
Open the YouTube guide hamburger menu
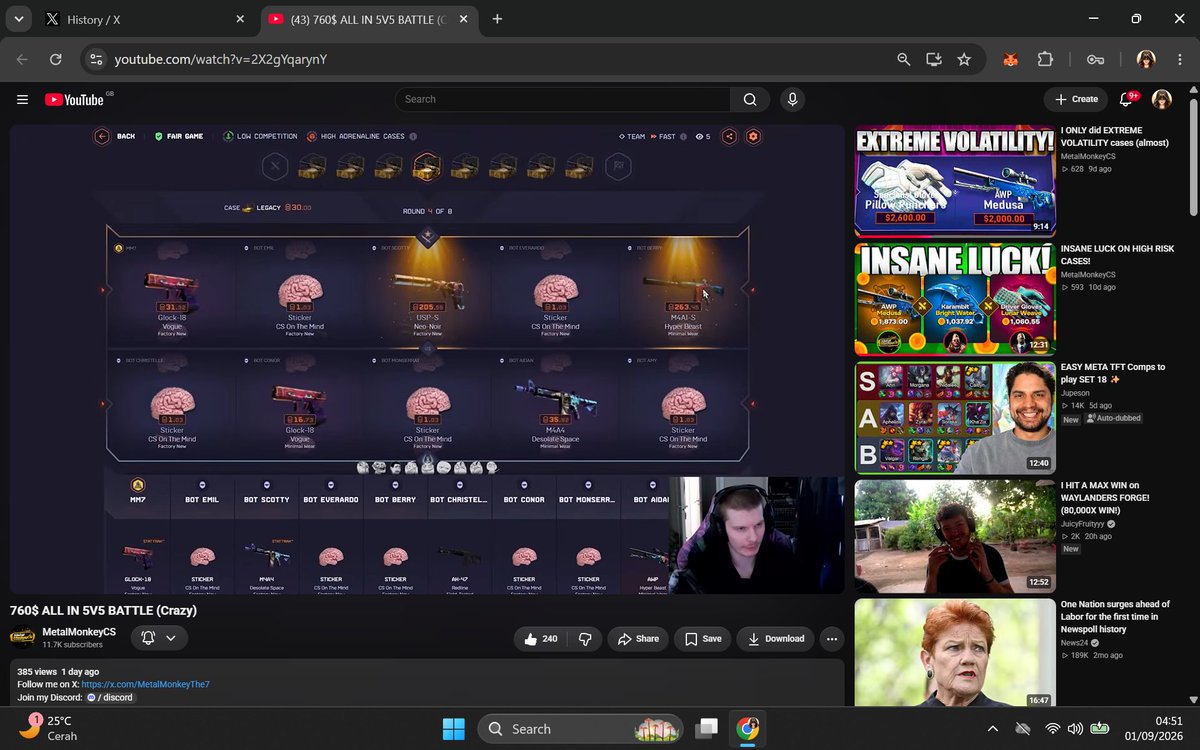click(22, 99)
